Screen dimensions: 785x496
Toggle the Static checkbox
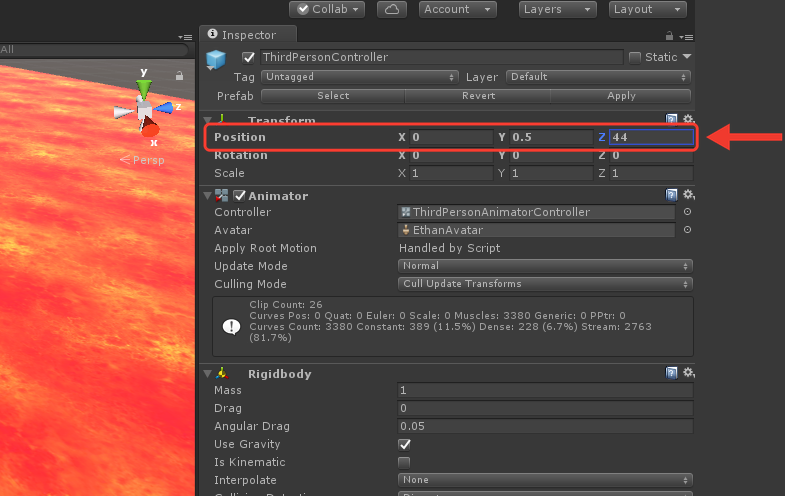tap(635, 58)
